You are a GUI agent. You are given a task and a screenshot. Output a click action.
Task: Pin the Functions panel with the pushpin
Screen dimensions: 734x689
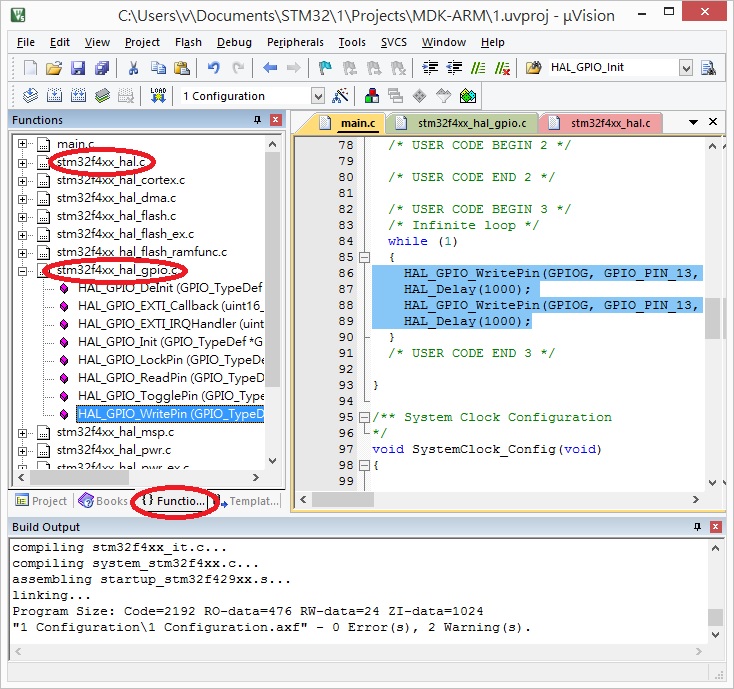257,120
